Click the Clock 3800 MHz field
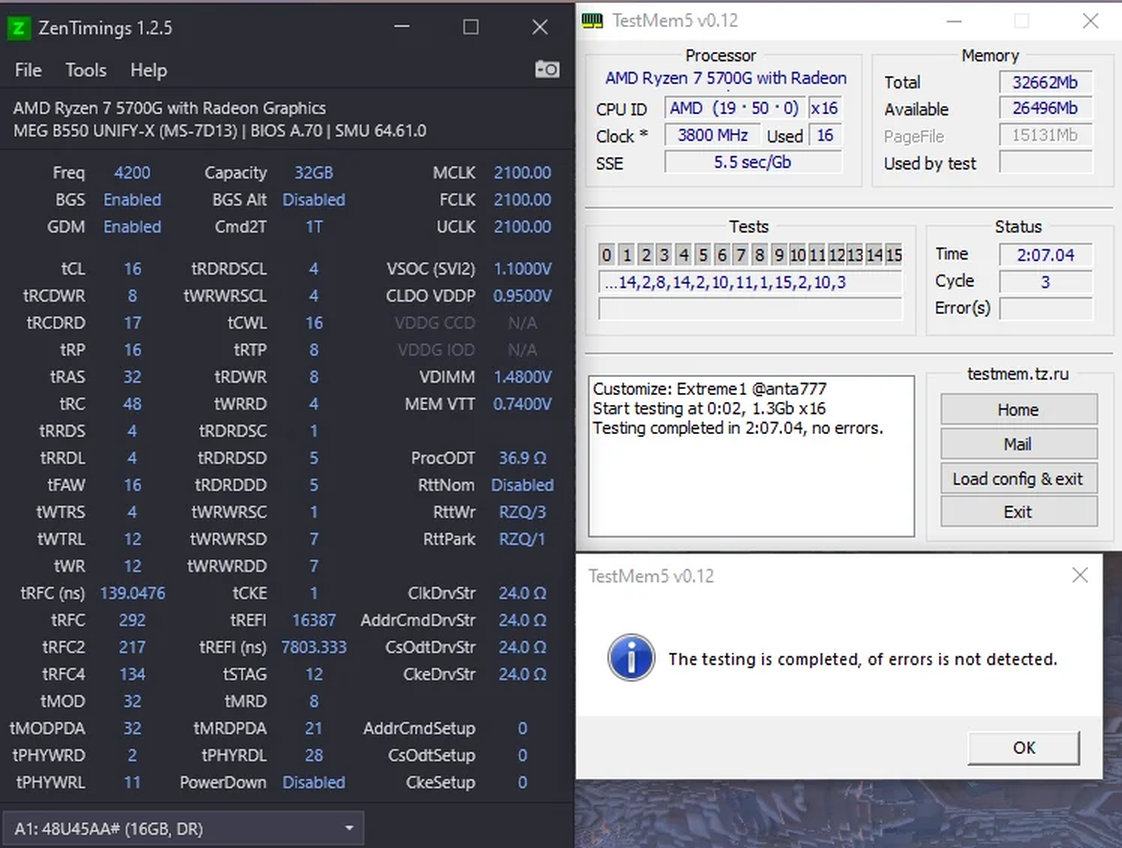Screen dimensions: 1122x848 [x=712, y=135]
